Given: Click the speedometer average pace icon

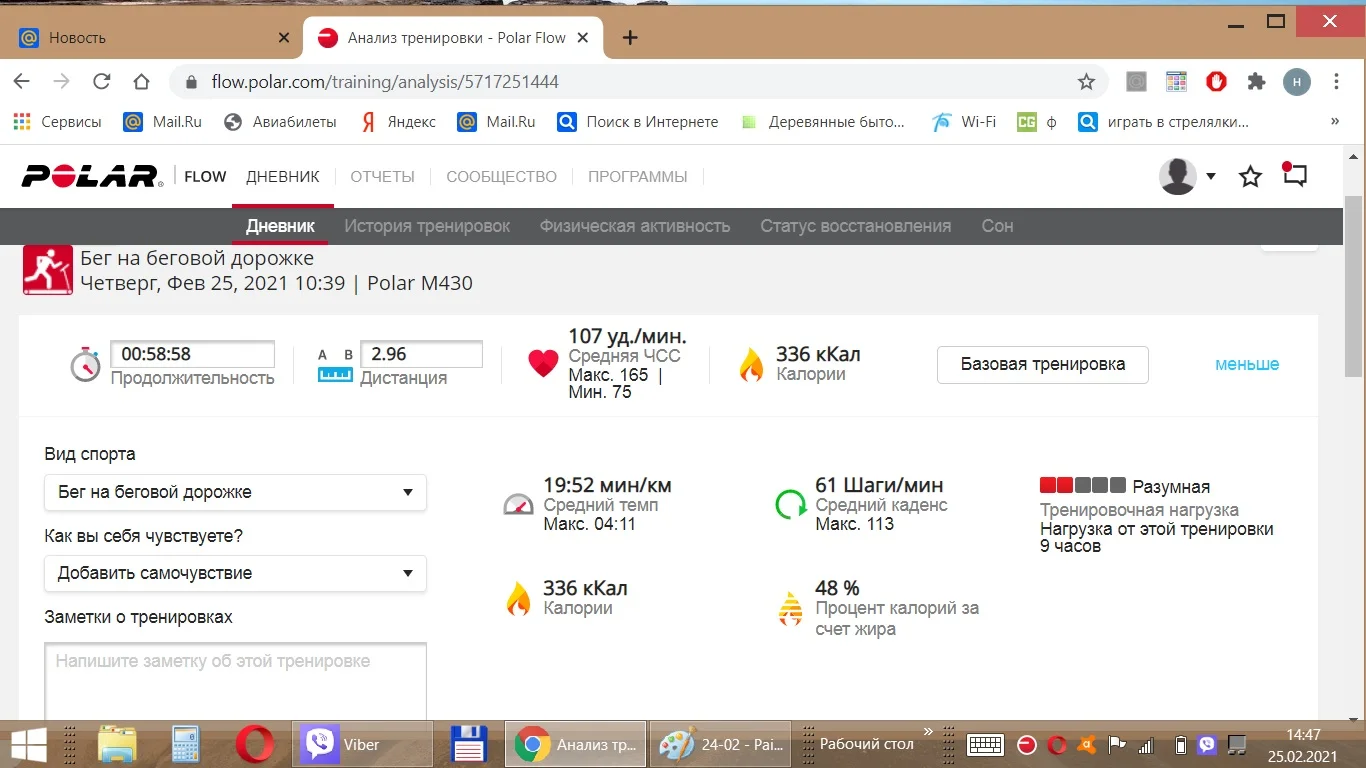Looking at the screenshot, I should click(518, 504).
